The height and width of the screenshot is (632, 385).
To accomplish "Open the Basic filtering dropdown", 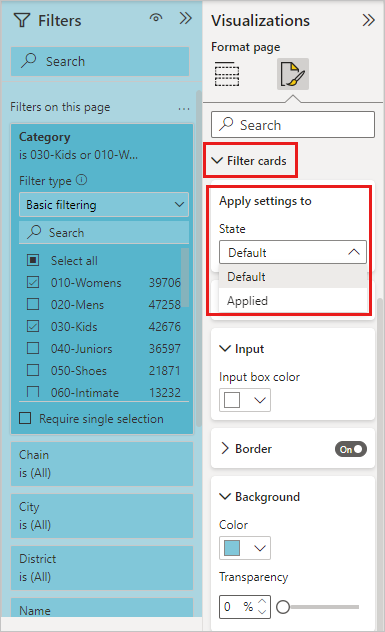I will pos(104,205).
